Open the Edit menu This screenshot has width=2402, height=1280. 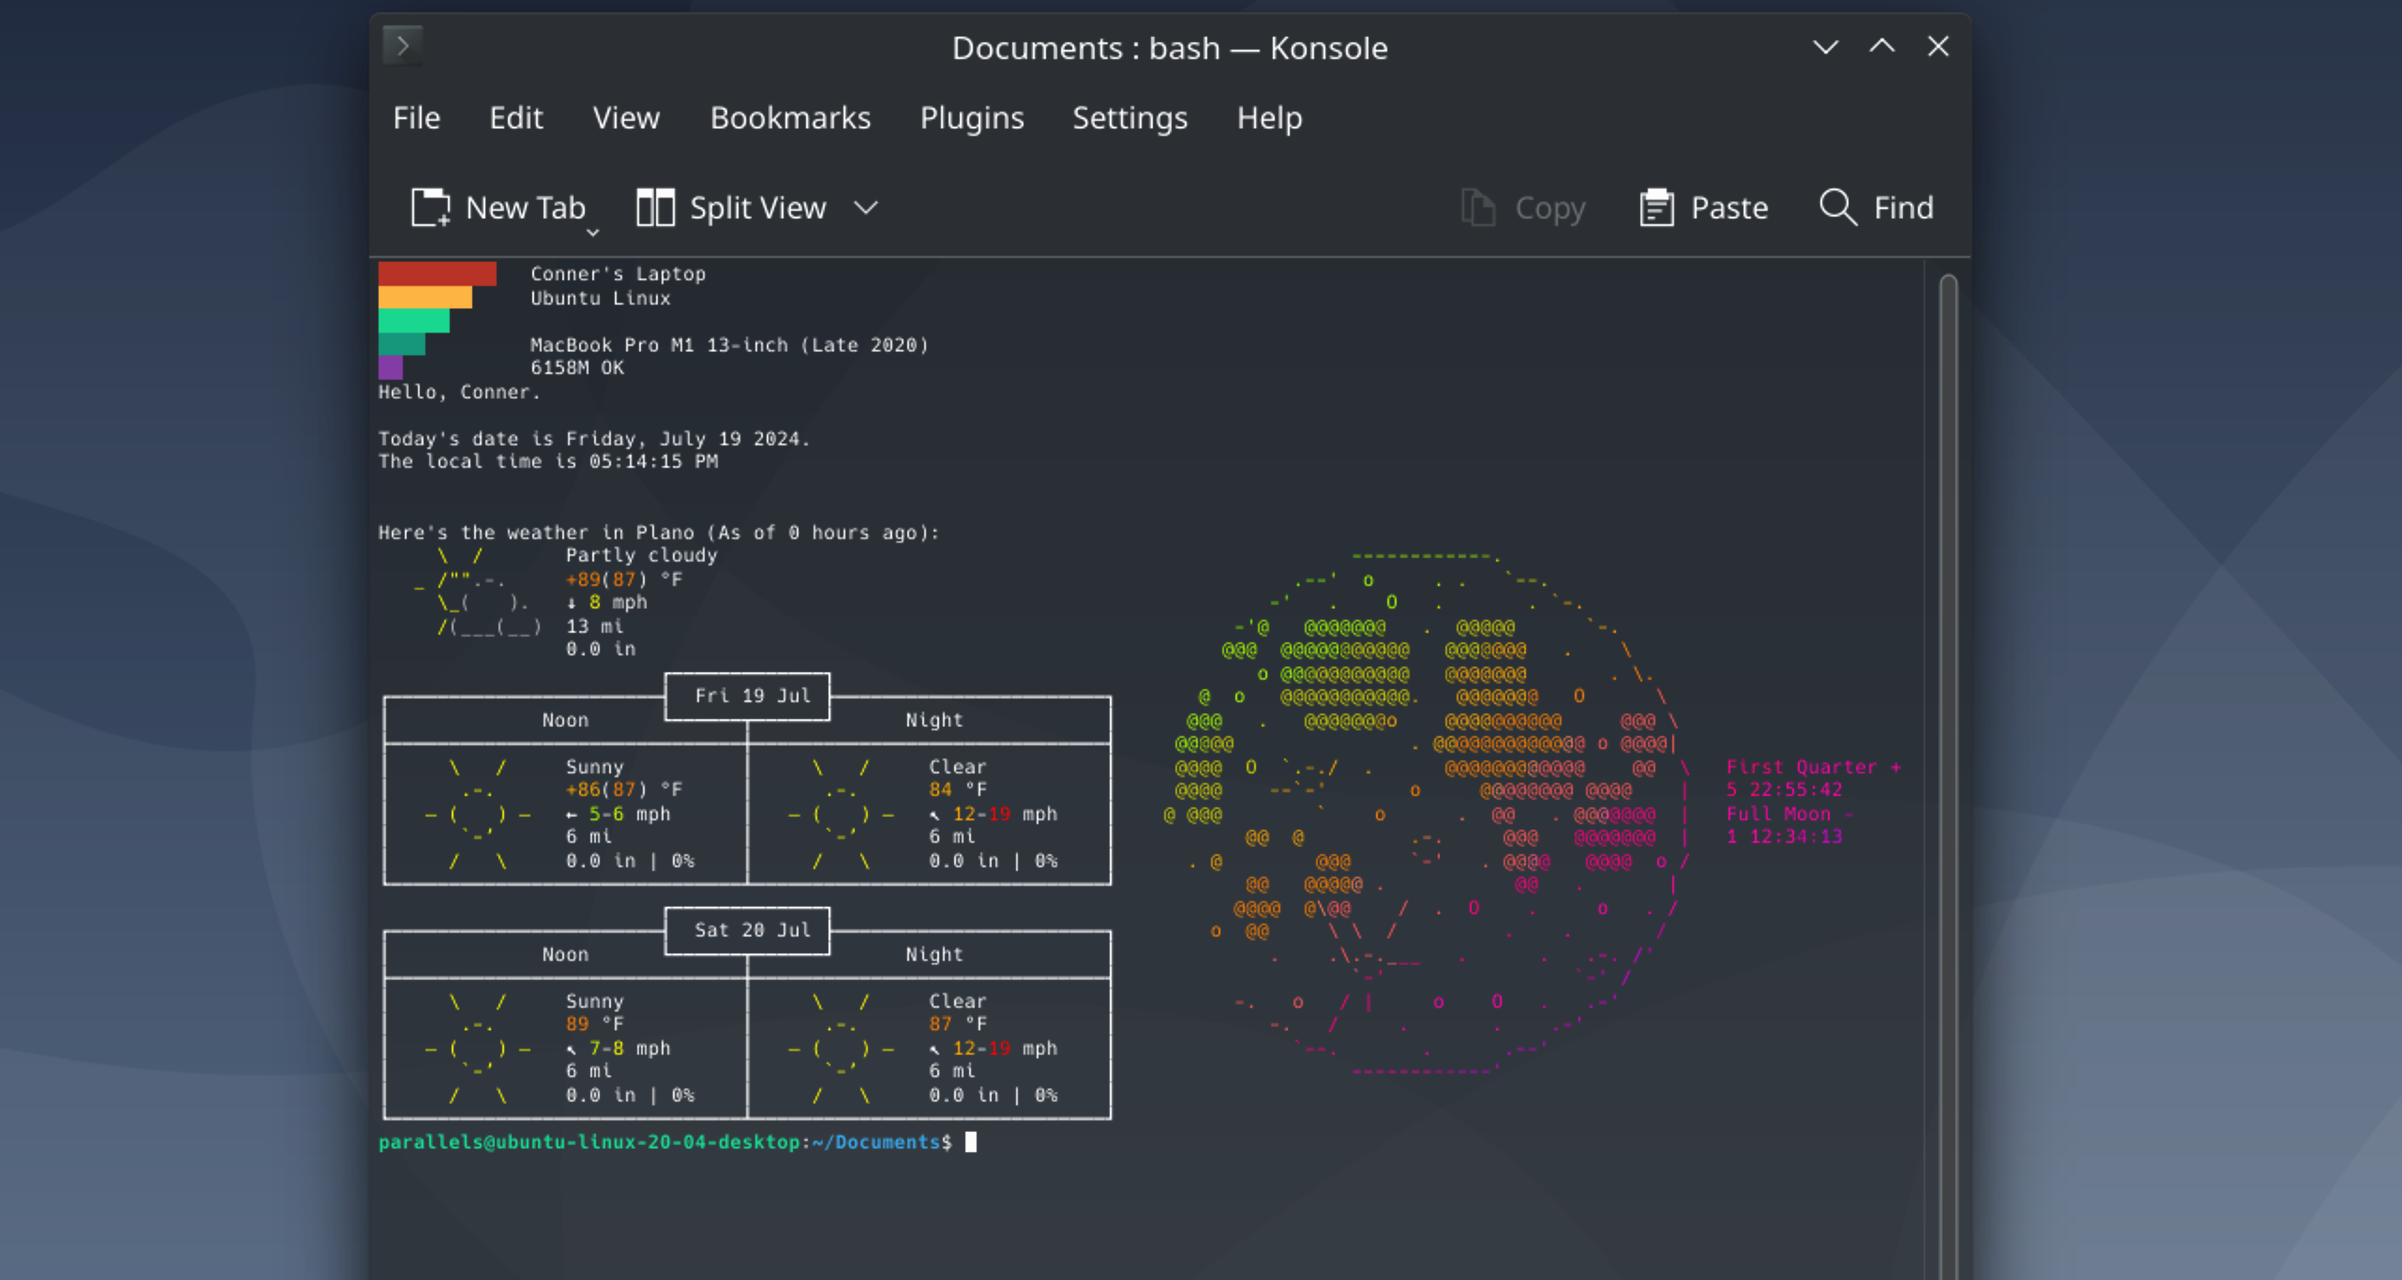[x=516, y=117]
